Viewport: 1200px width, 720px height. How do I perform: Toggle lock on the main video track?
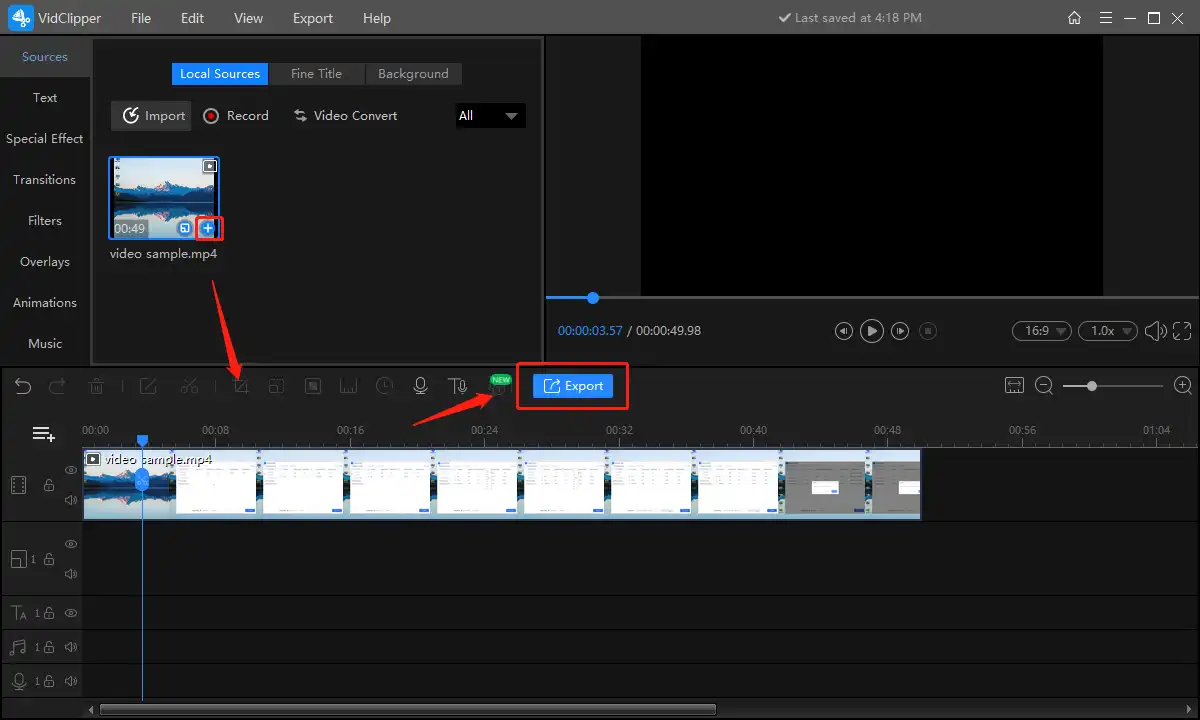48,485
